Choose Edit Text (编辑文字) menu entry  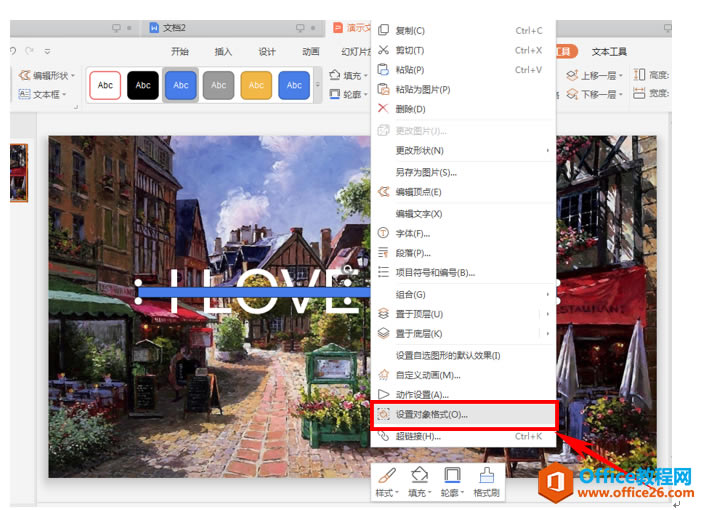[x=463, y=214]
